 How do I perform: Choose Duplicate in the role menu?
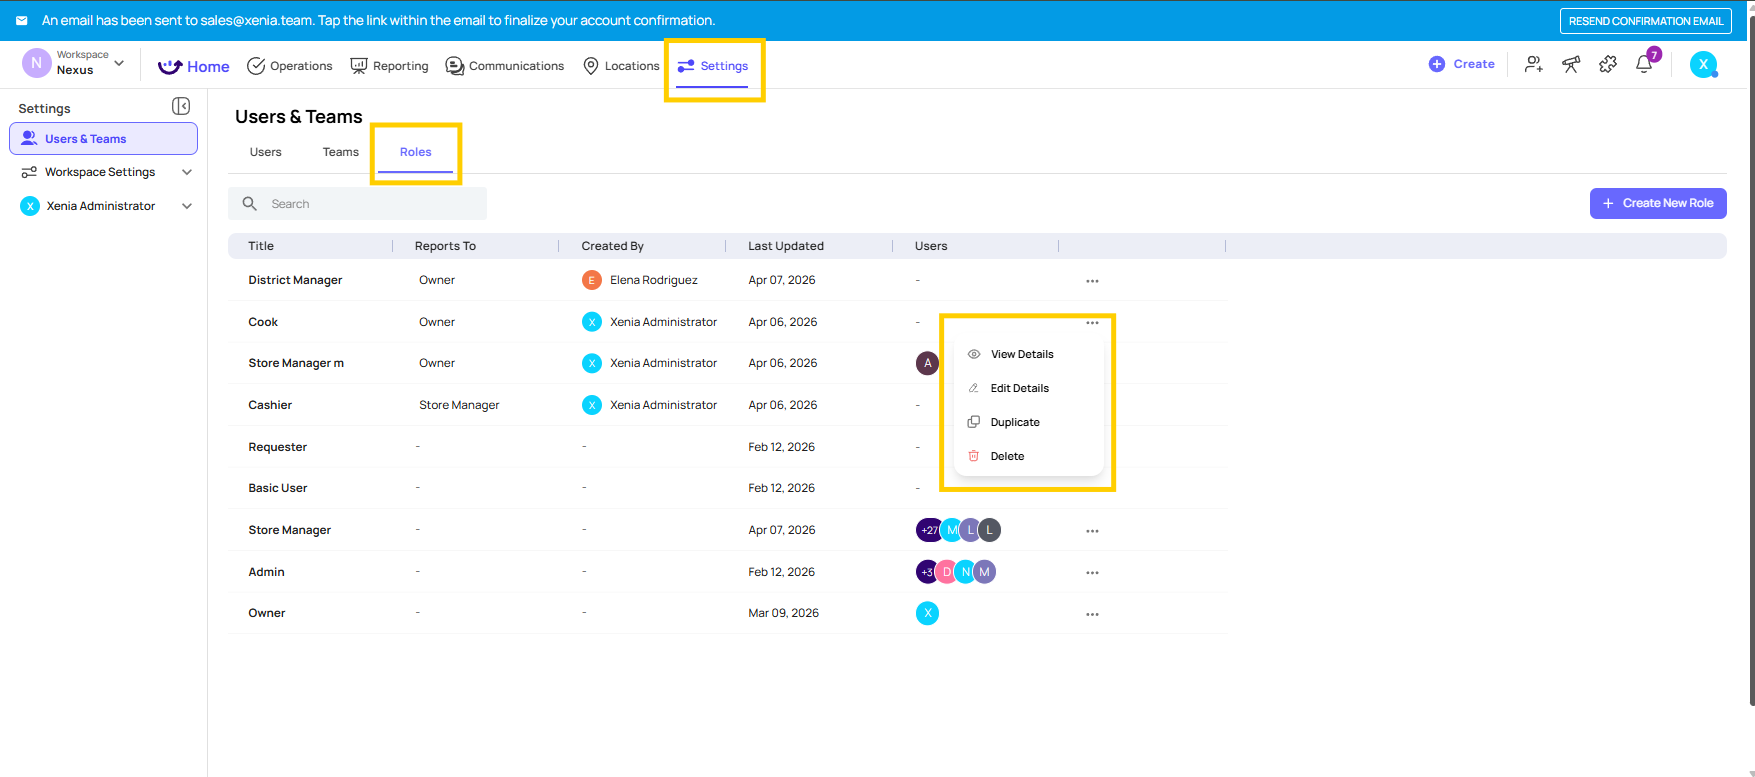coord(1015,422)
